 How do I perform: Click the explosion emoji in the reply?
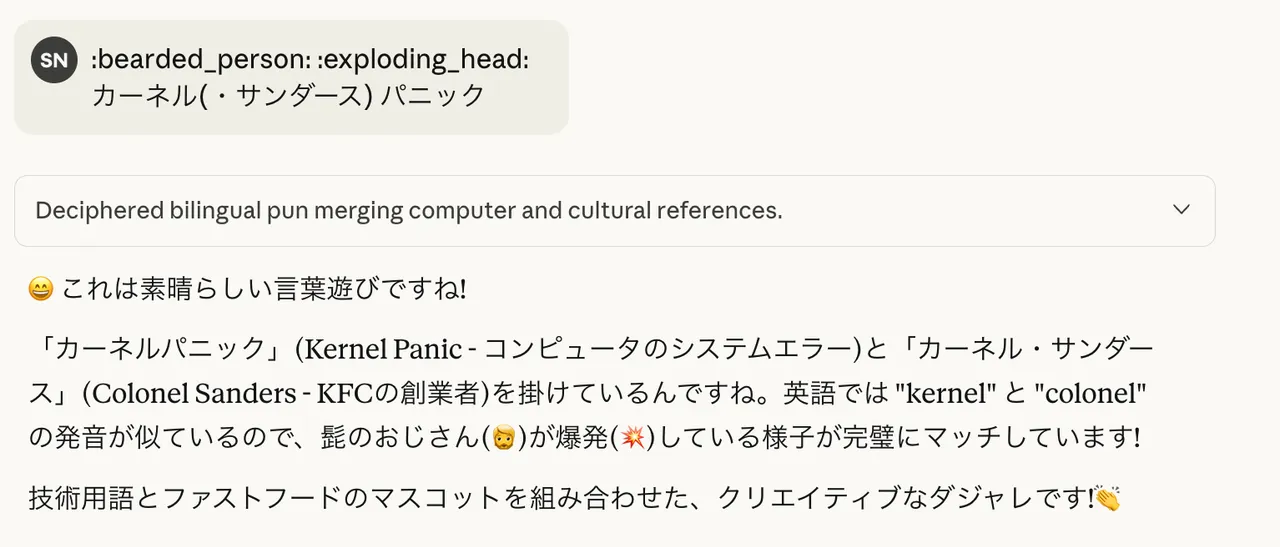tap(631, 438)
